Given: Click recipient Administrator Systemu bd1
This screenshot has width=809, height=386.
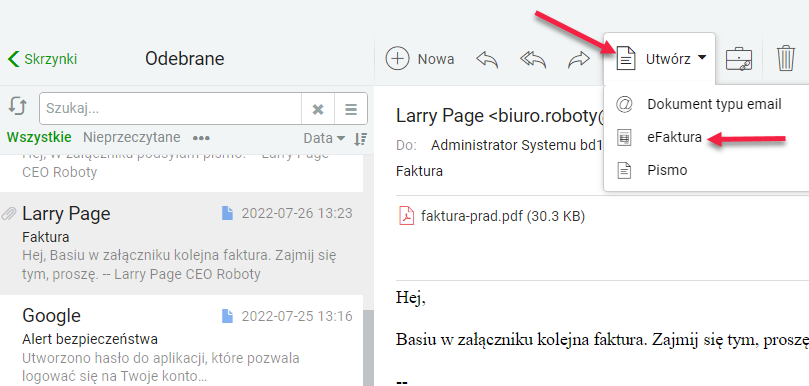Looking at the screenshot, I should (516, 146).
